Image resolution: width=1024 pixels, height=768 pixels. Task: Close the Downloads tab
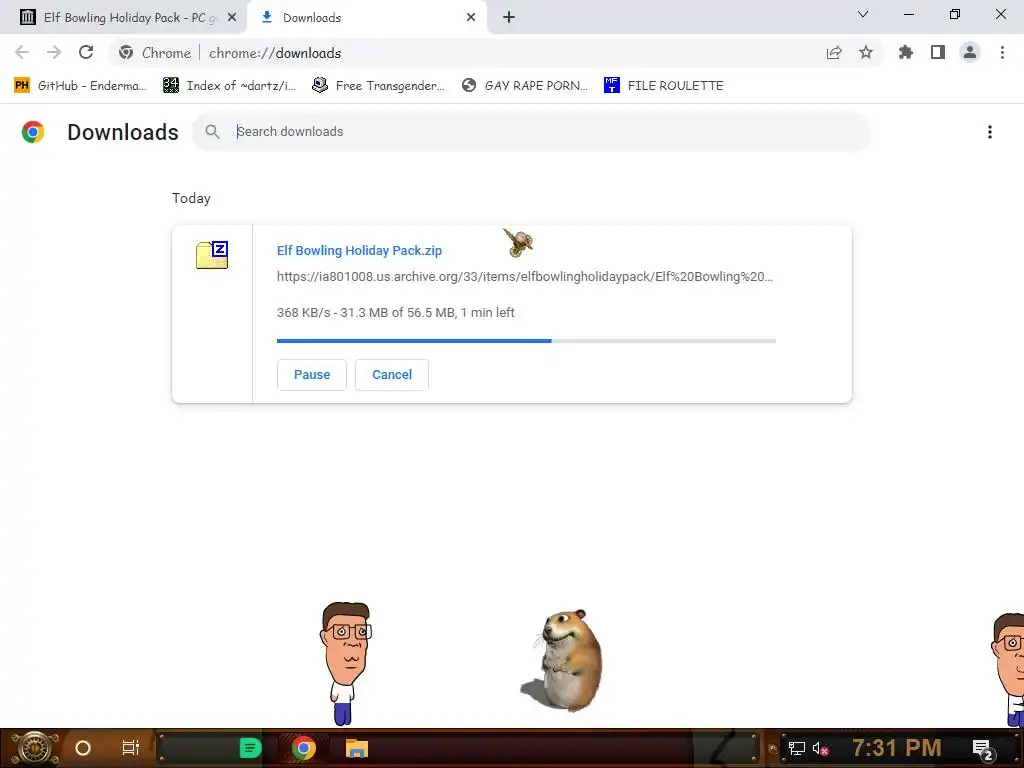point(471,18)
